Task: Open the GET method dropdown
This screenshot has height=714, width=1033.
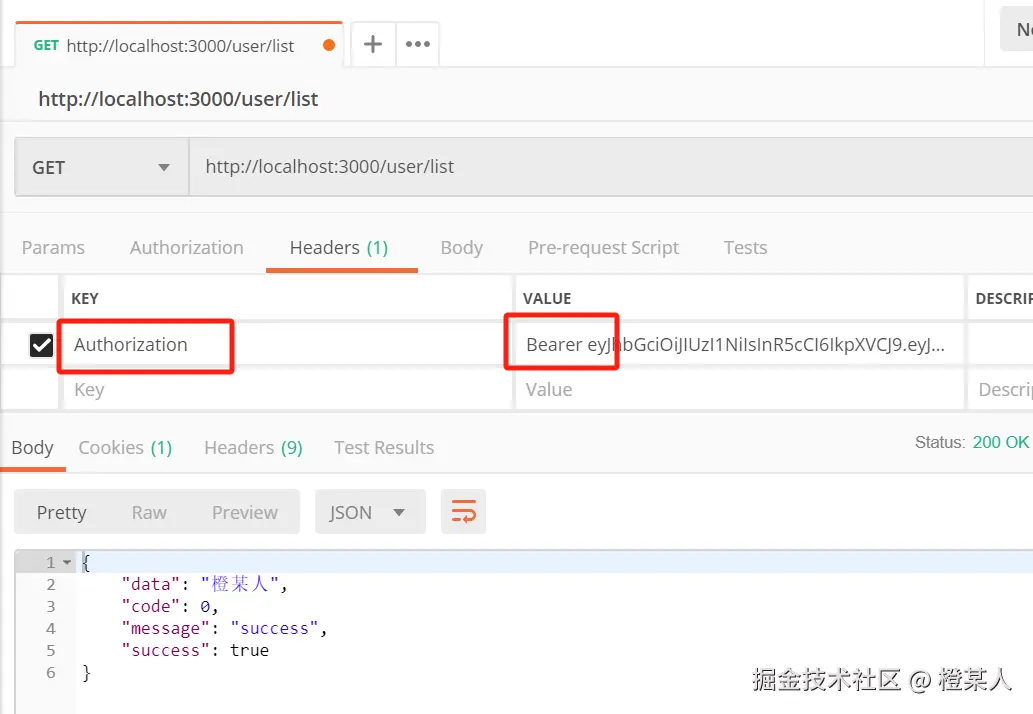Action: [x=101, y=167]
